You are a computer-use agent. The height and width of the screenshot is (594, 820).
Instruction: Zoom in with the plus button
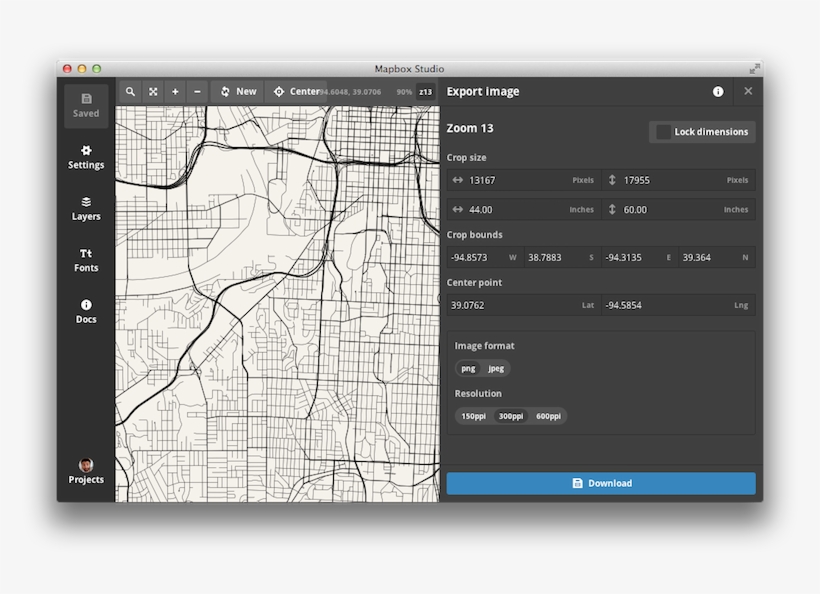175,91
